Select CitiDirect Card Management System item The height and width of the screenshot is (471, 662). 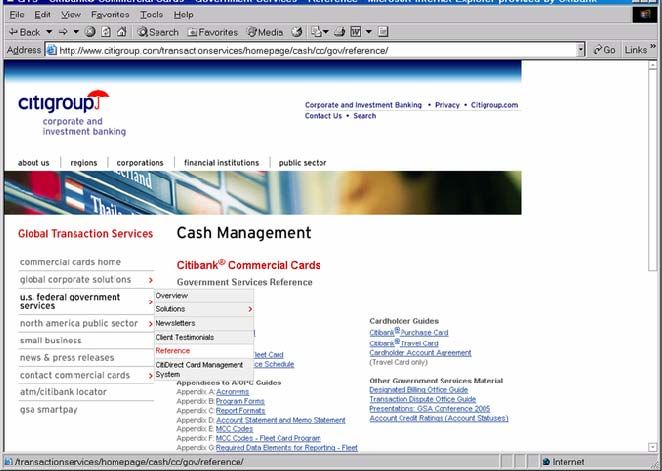[x=204, y=370]
